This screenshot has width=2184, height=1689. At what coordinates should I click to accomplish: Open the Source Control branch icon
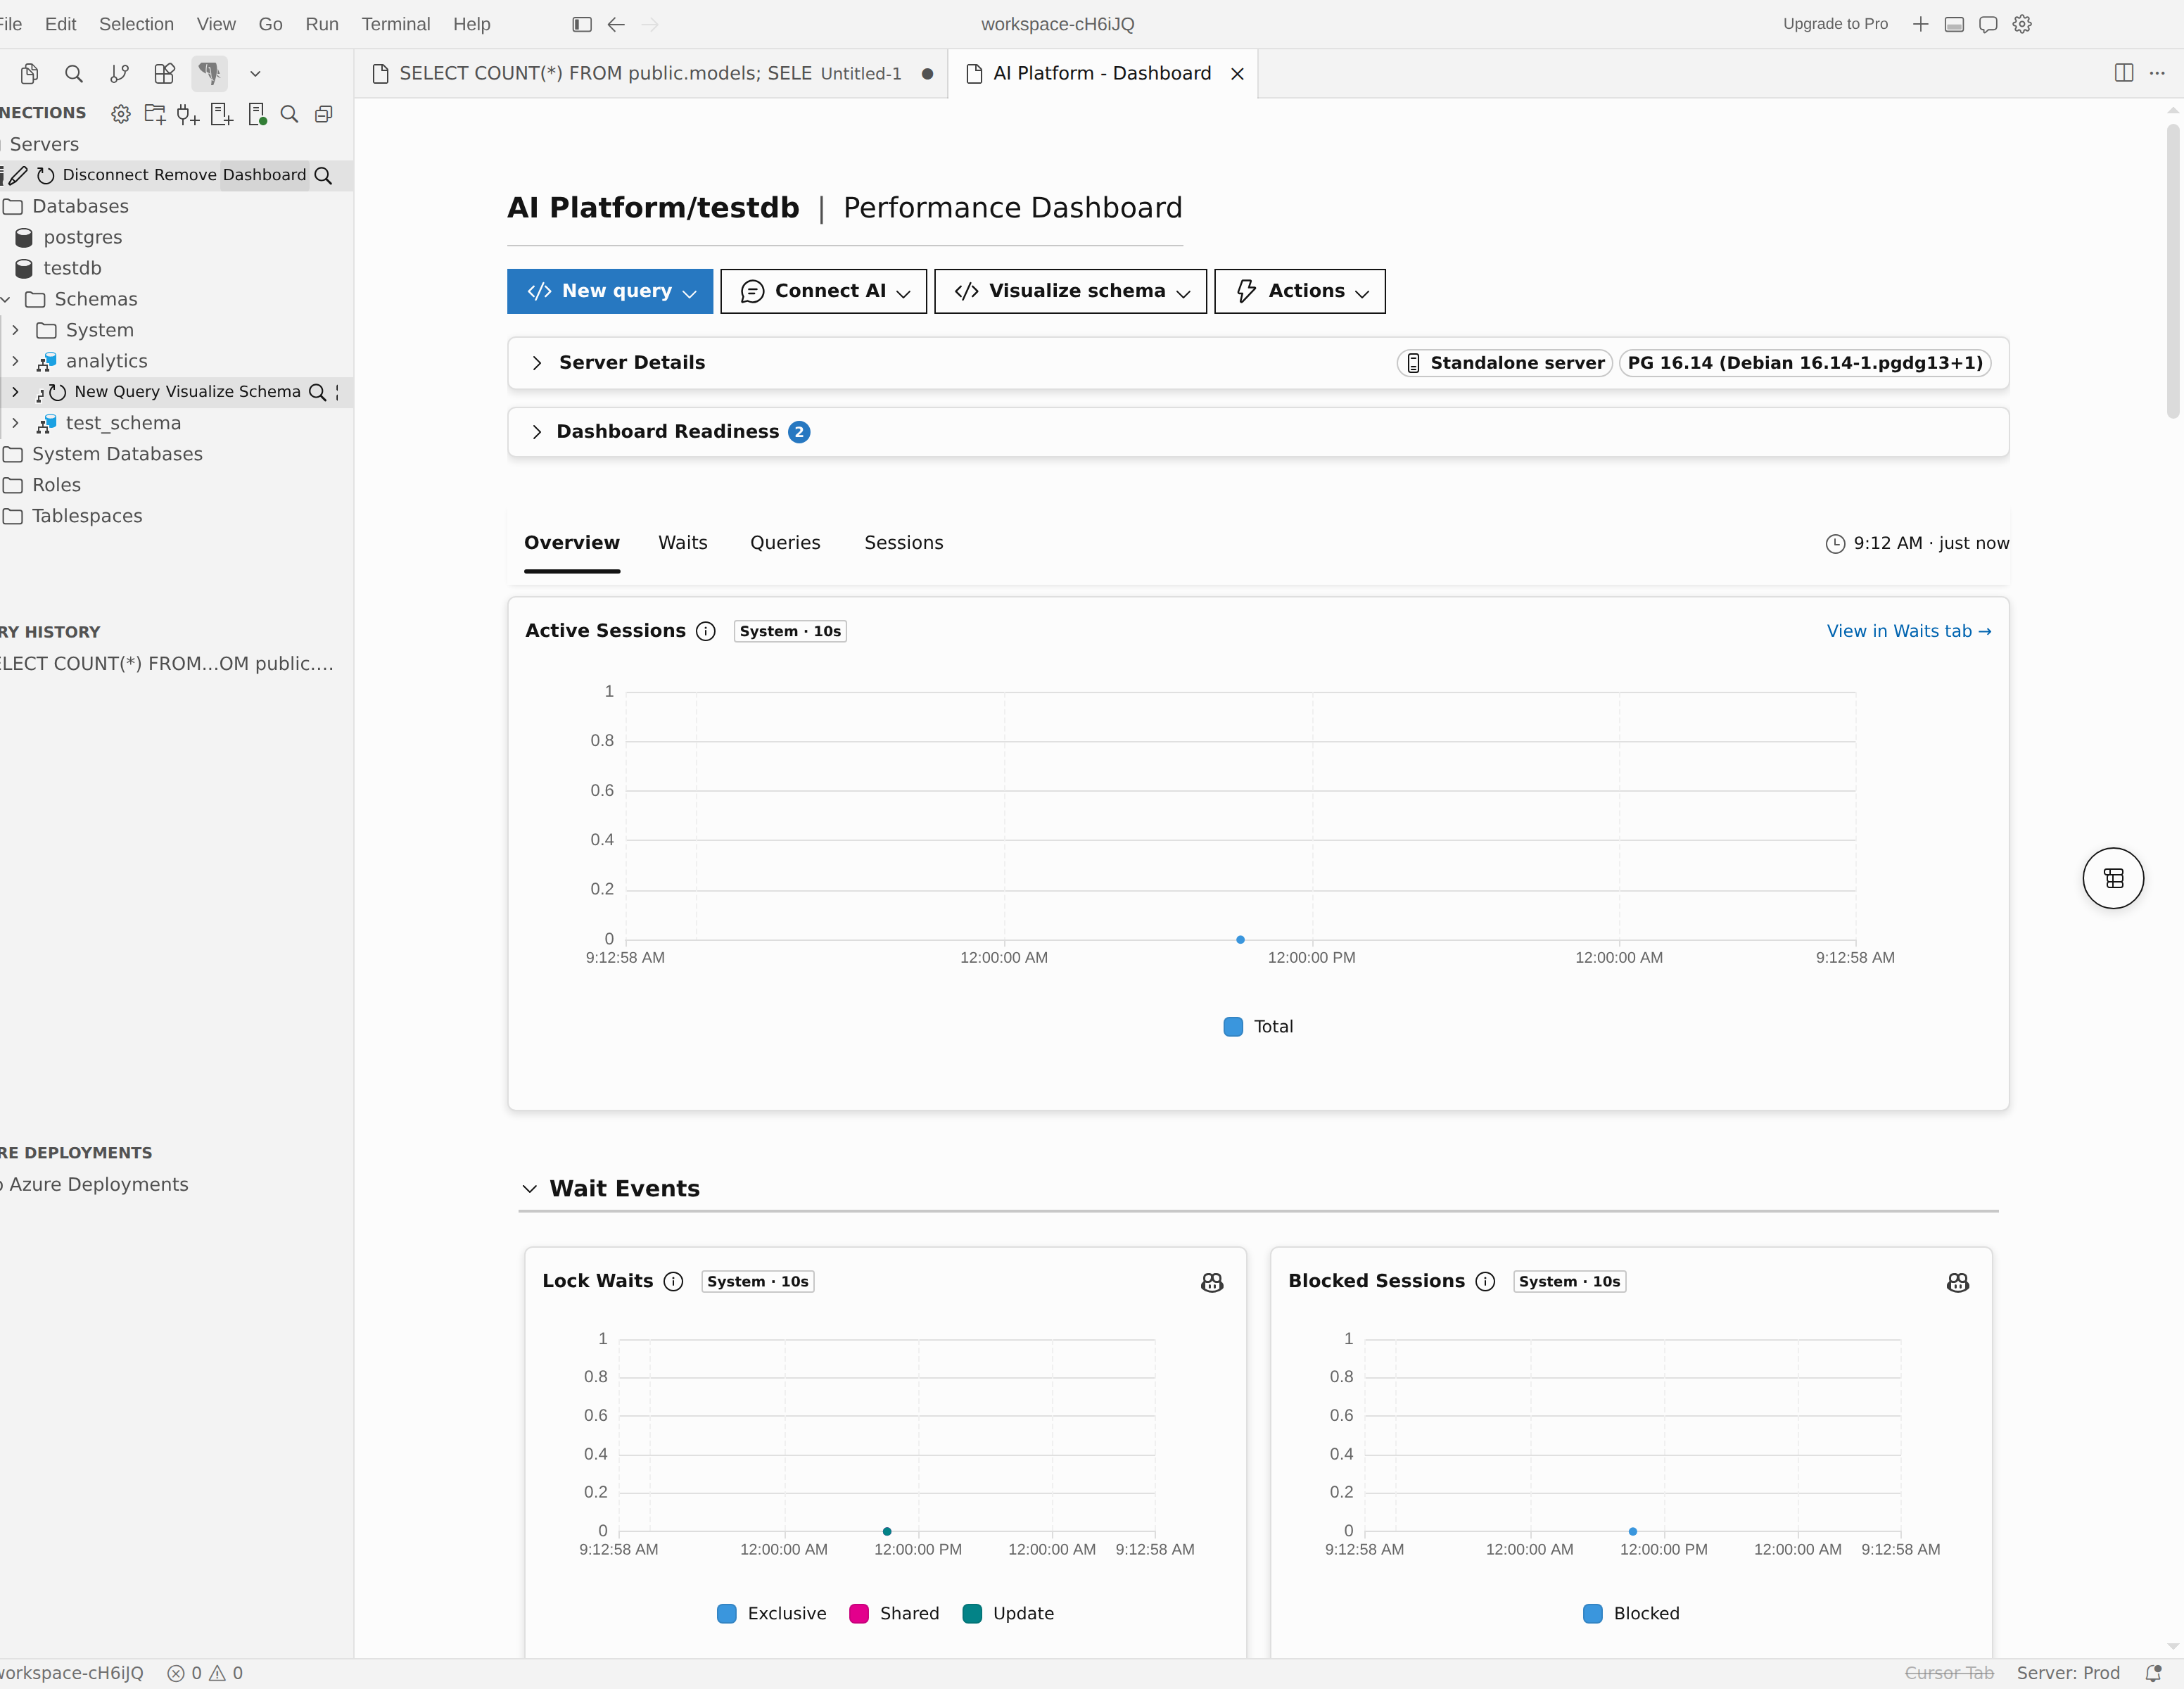click(x=119, y=73)
